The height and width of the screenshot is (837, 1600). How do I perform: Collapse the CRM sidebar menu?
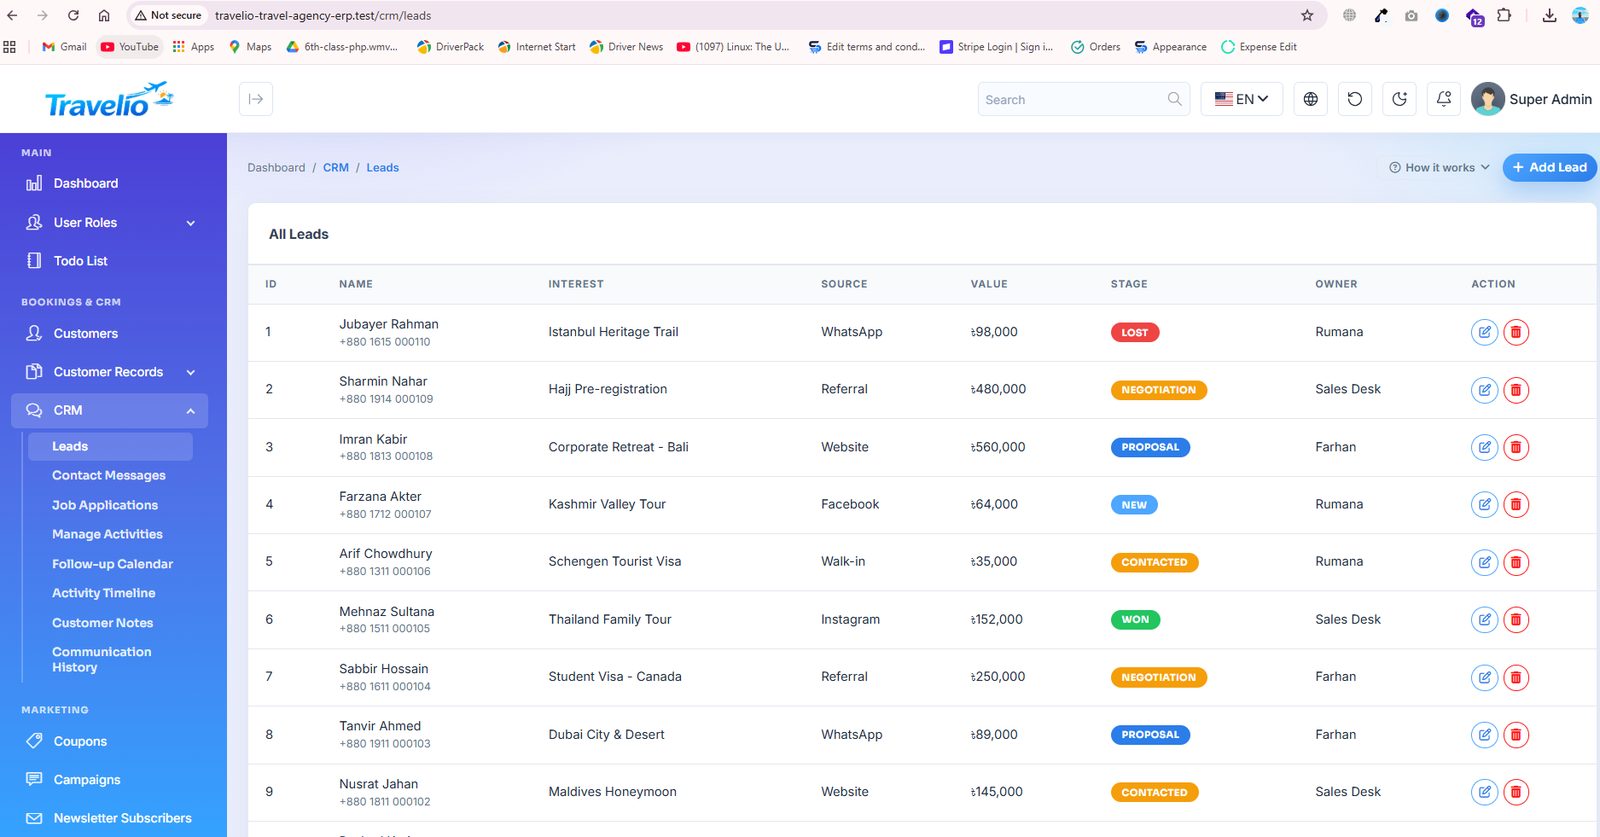pyautogui.click(x=110, y=411)
